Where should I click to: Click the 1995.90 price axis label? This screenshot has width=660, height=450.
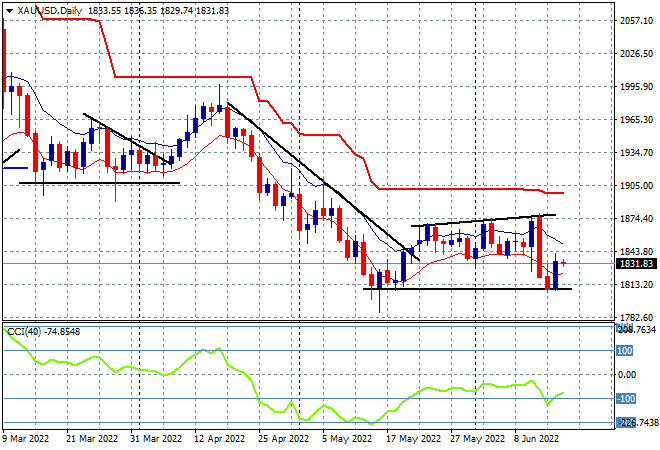tap(636, 86)
